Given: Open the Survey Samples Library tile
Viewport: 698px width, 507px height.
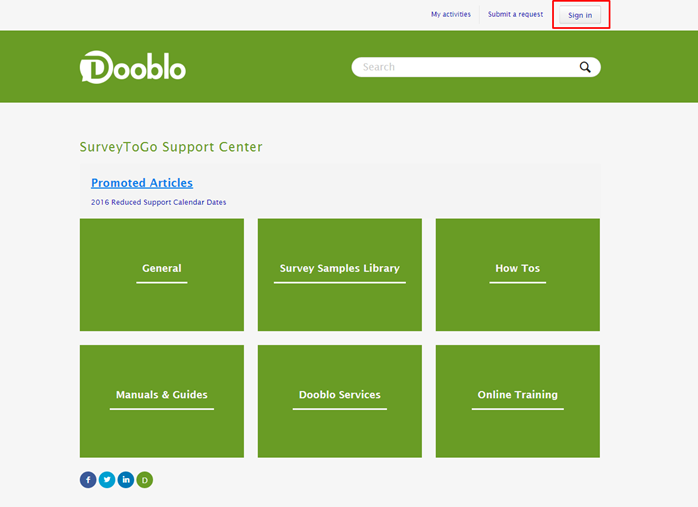Looking at the screenshot, I should 340,275.
